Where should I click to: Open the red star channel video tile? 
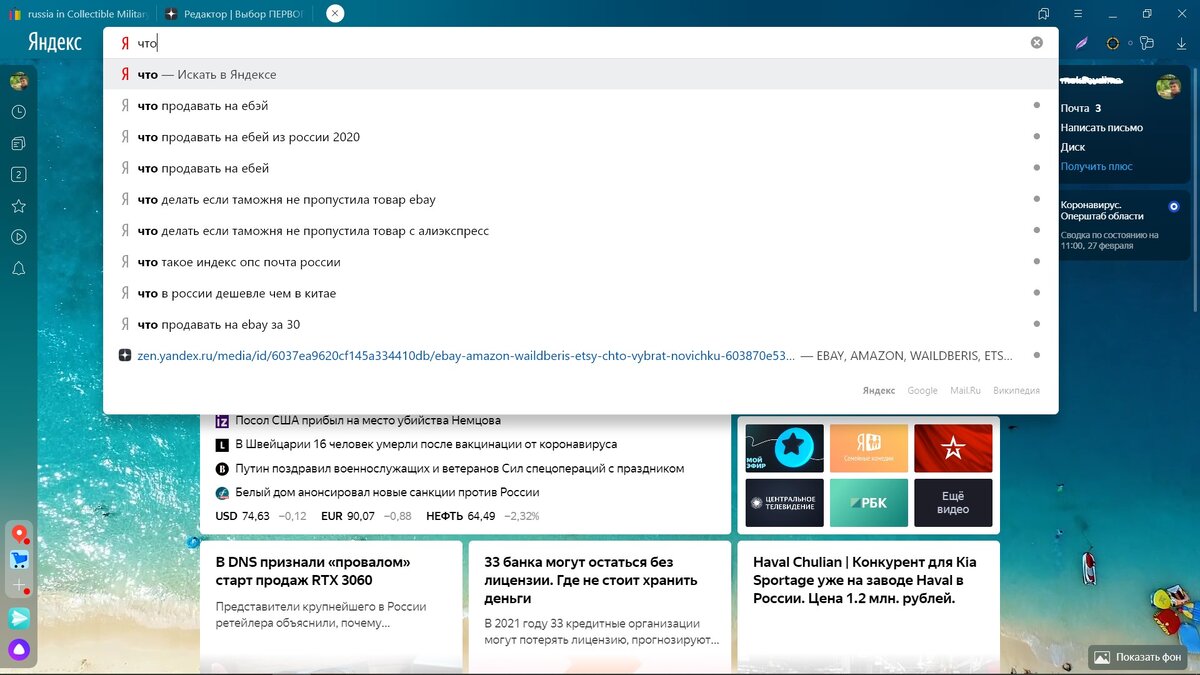tap(953, 448)
